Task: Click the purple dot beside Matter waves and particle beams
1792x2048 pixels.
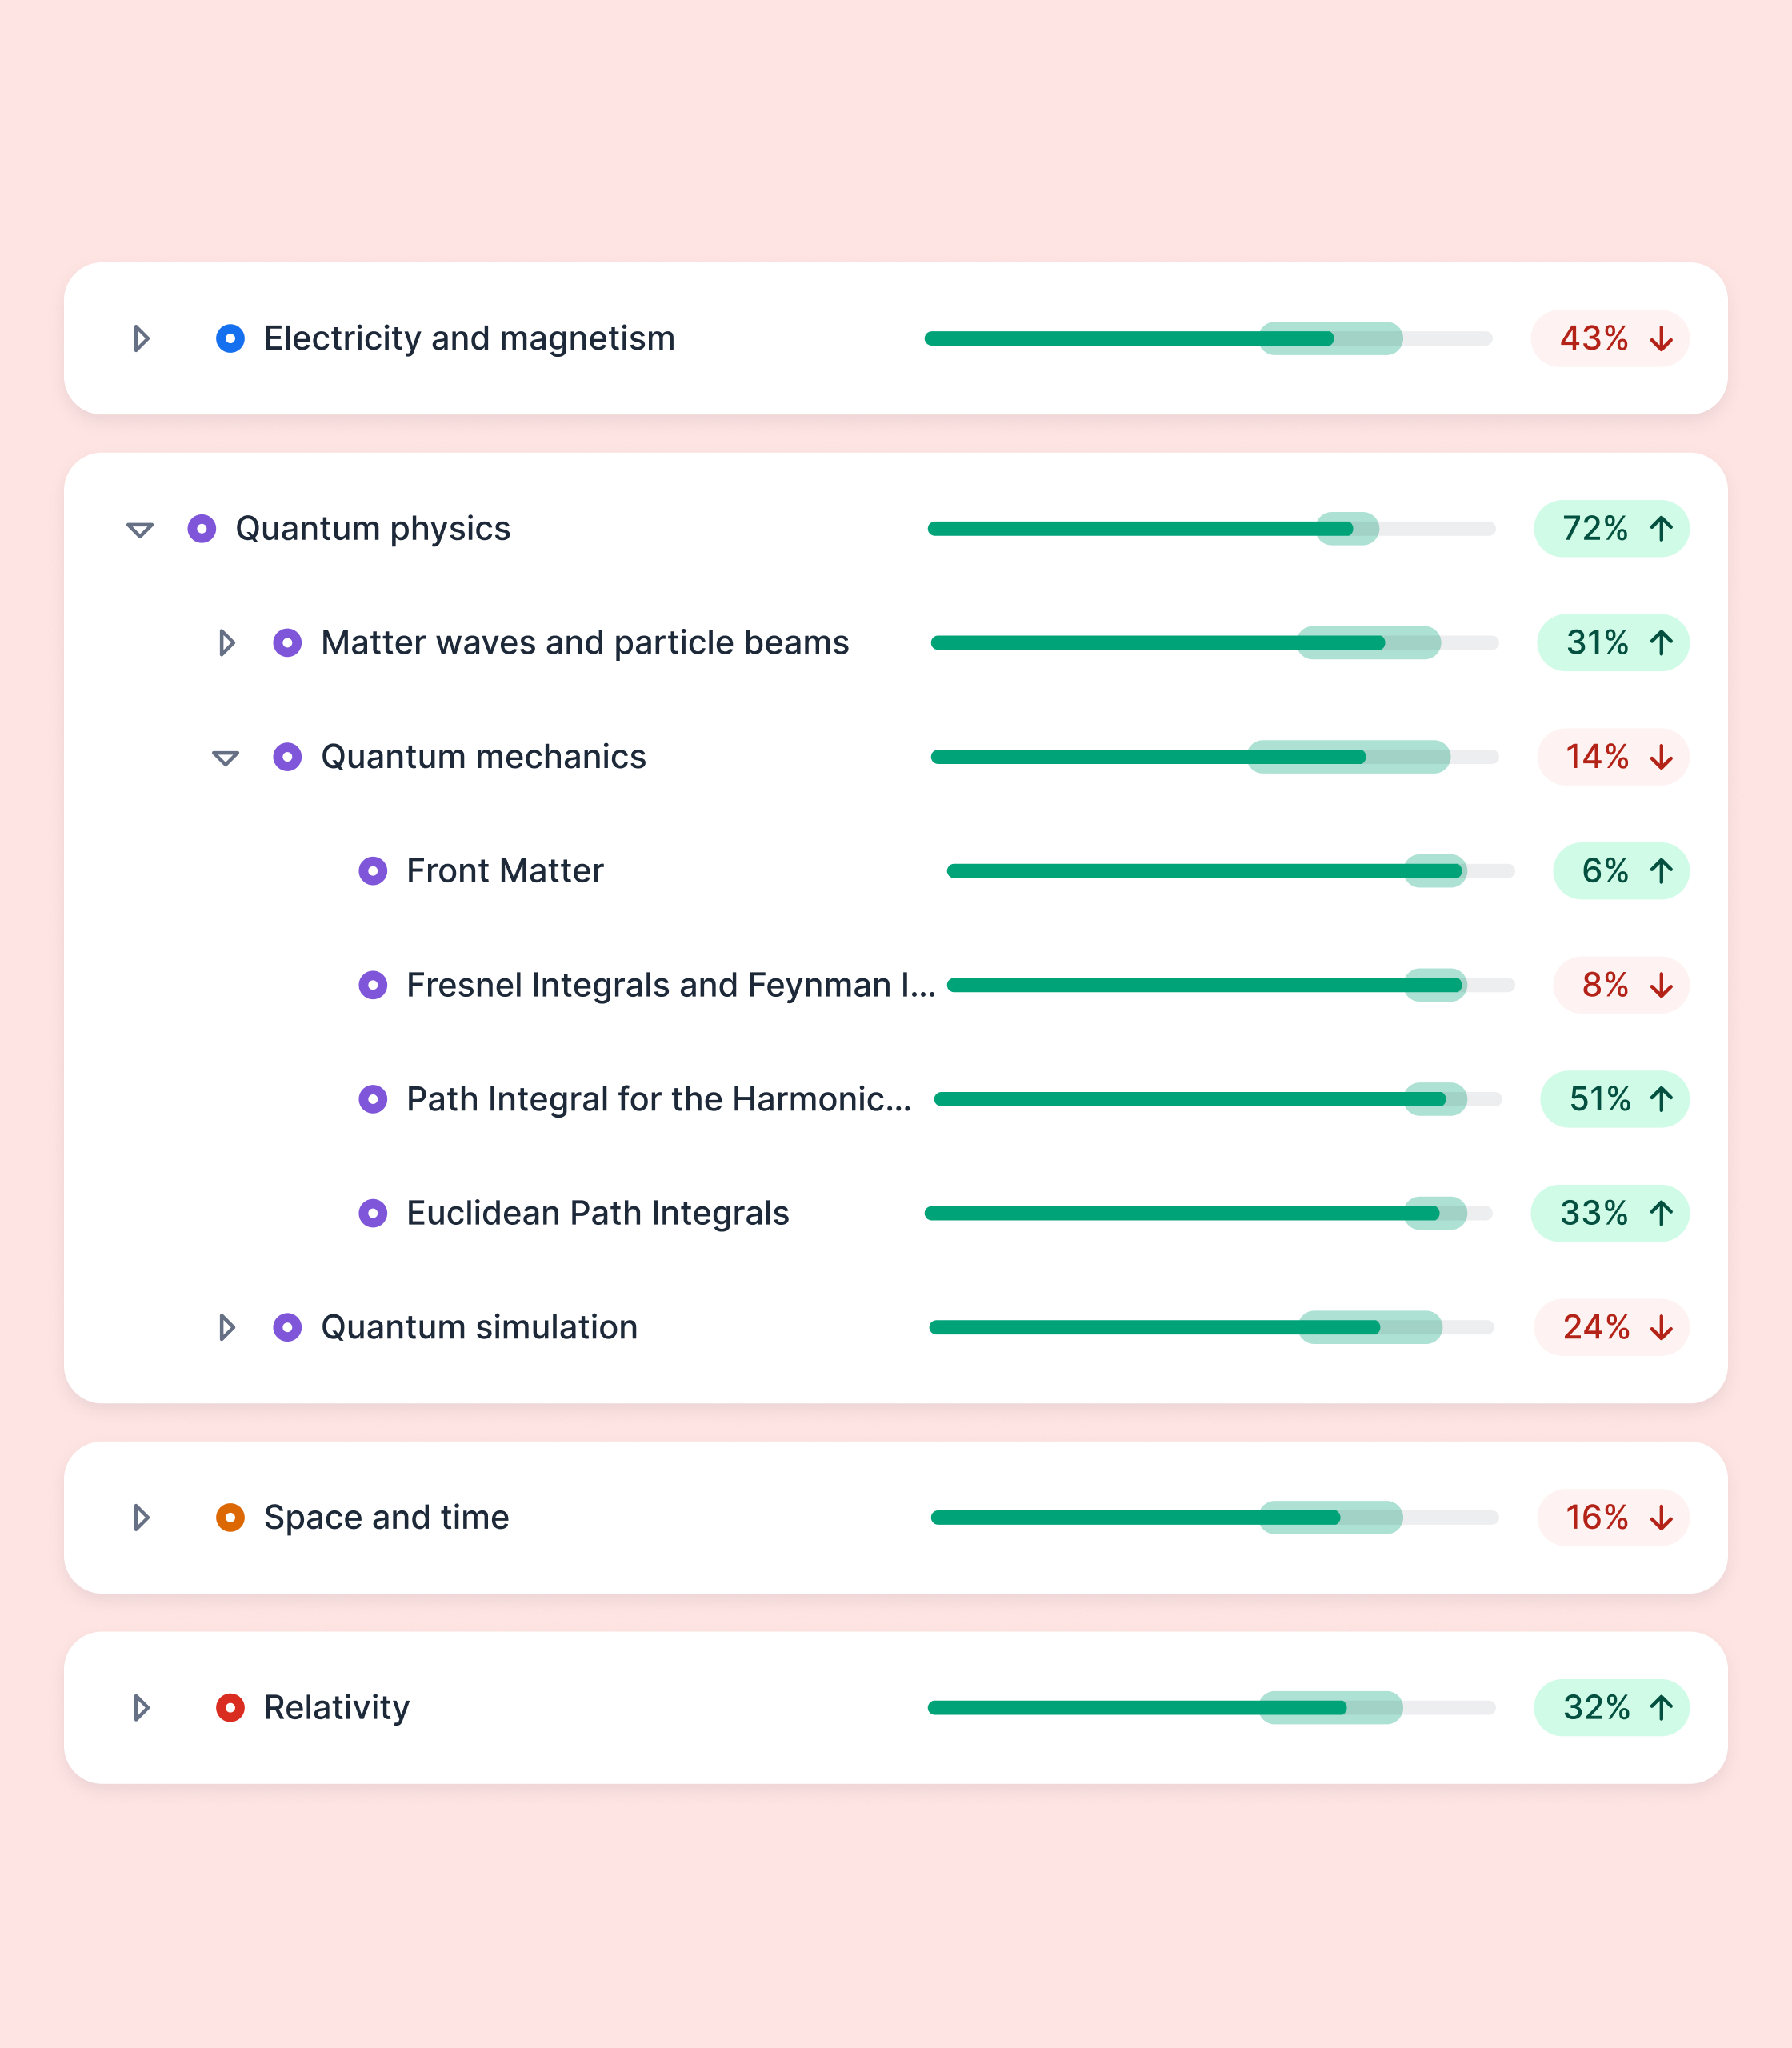Action: 287,643
